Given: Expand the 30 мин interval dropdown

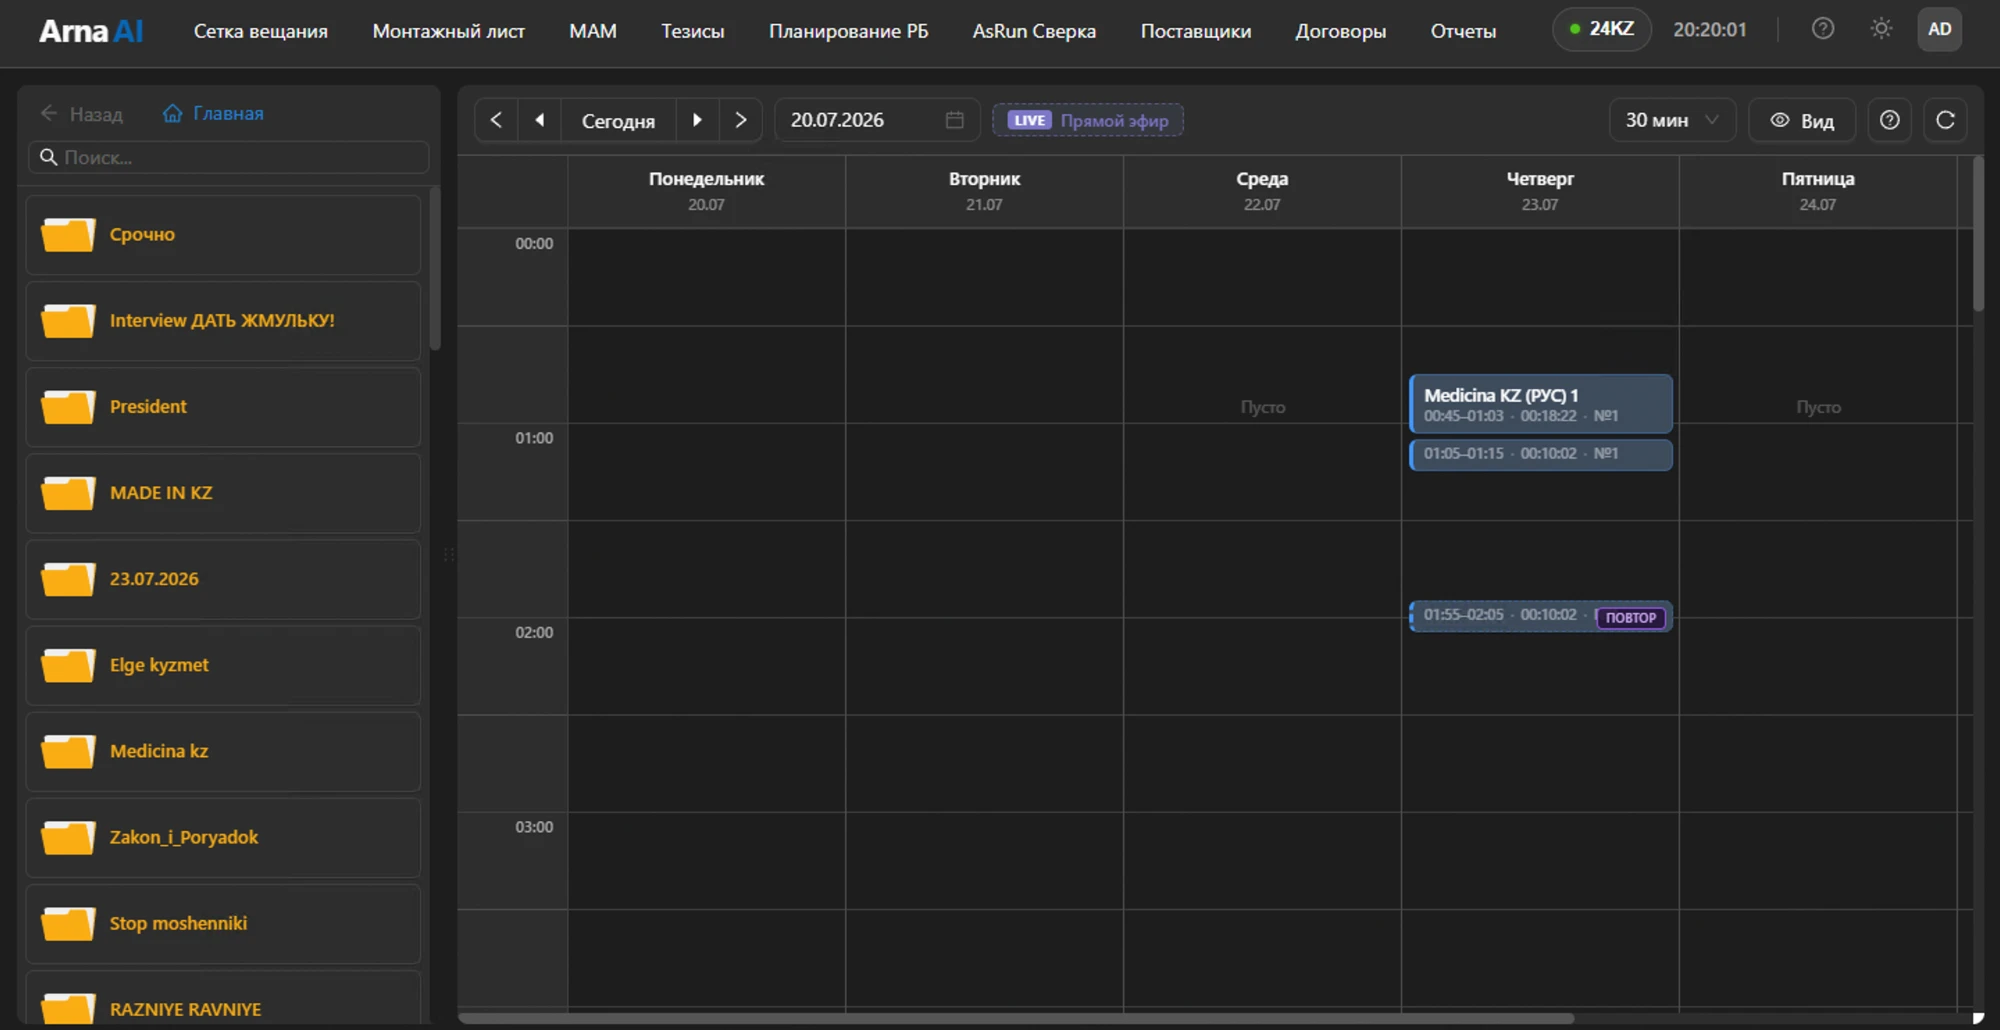Looking at the screenshot, I should [1672, 120].
